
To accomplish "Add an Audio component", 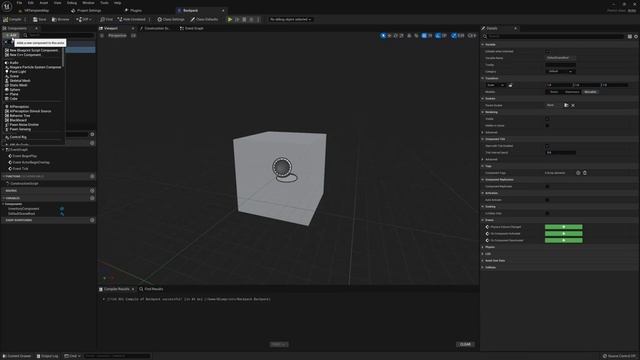I will point(12,63).
